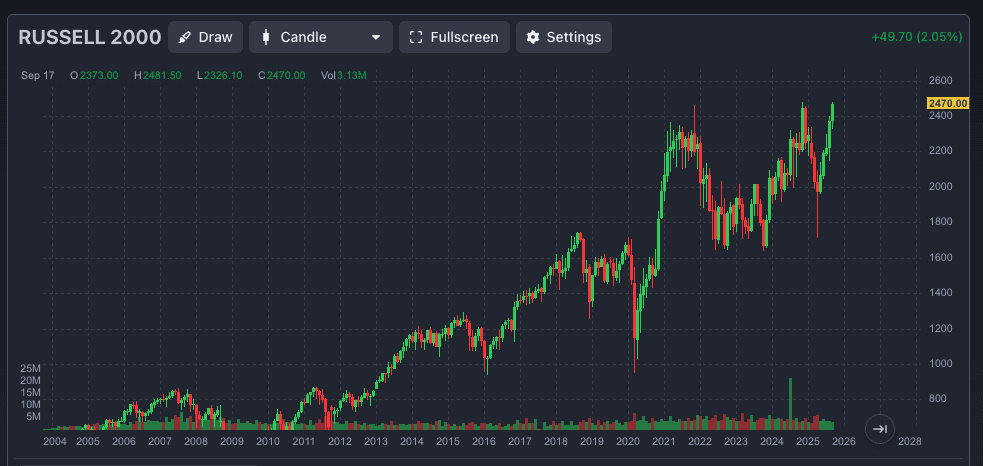This screenshot has height=466, width=983.
Task: Expand the Candle dropdown arrow
Action: pos(375,37)
